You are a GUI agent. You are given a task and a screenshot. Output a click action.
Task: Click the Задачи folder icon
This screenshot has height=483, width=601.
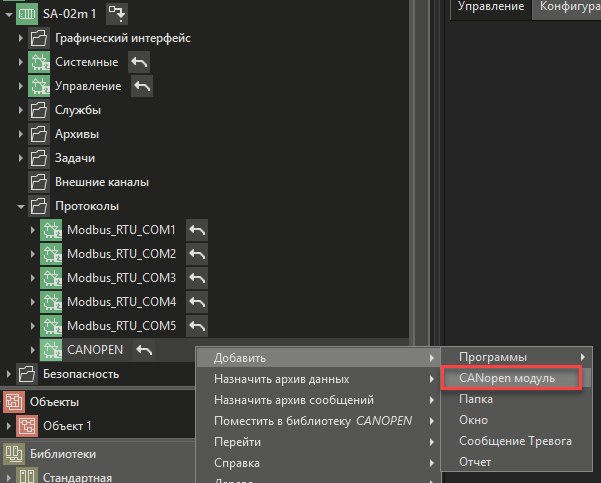tap(39, 158)
